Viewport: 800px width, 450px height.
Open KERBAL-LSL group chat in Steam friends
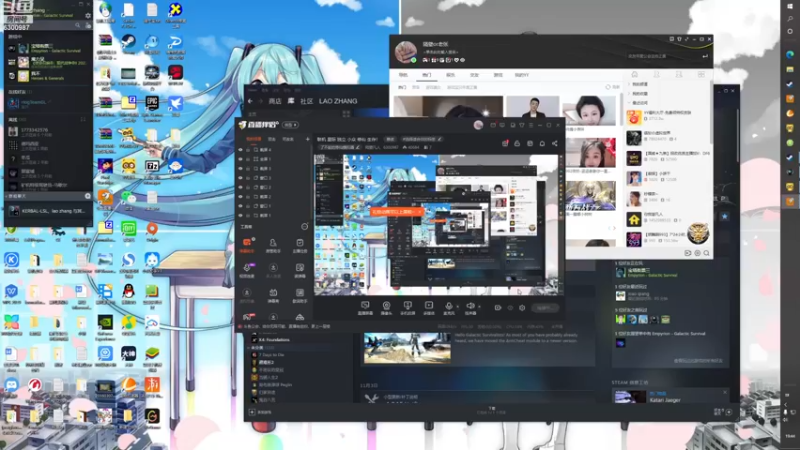point(48,211)
